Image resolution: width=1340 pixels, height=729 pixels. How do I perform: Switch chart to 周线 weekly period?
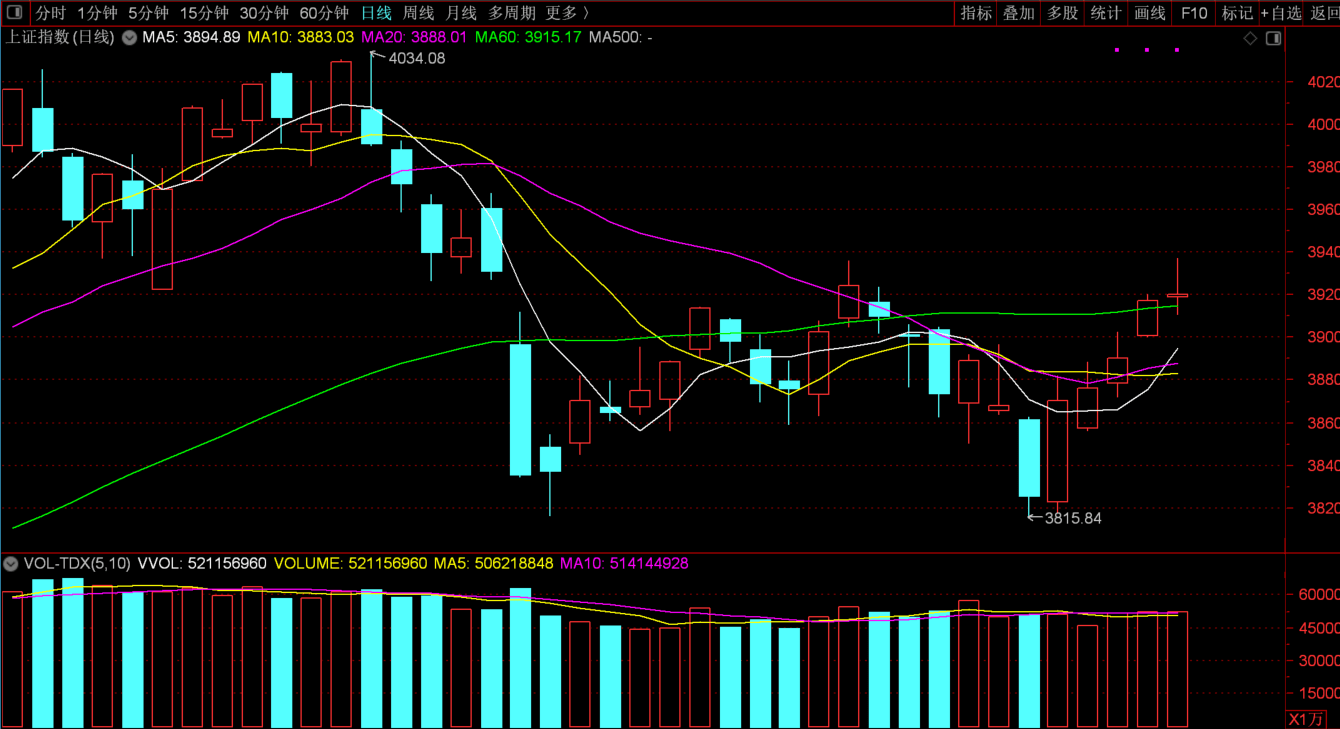coord(418,13)
